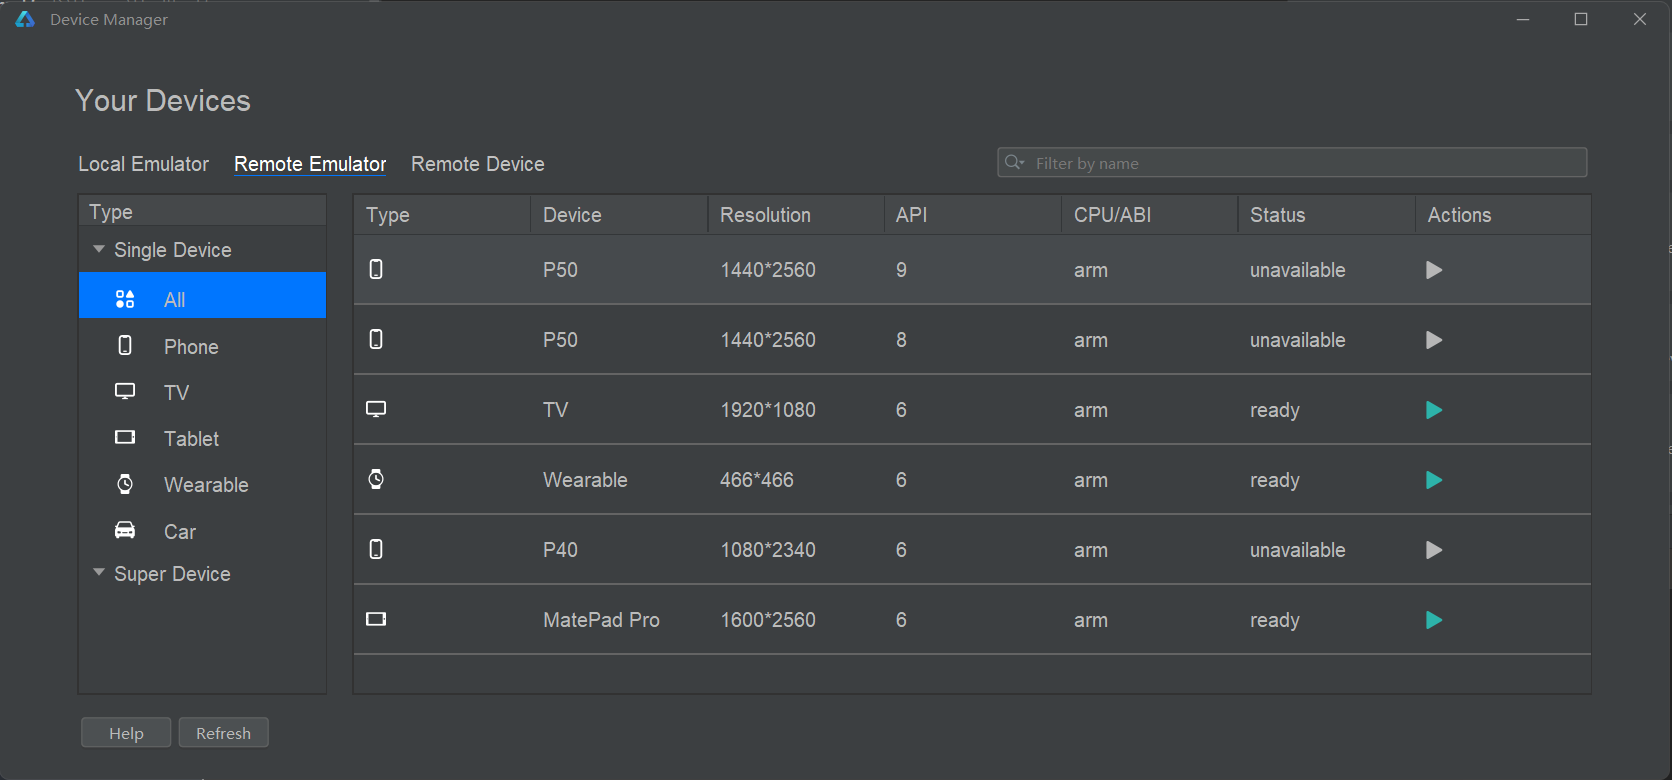The image size is (1672, 780).
Task: Click the TV monitor icon in Type sidebar
Action: click(x=125, y=391)
